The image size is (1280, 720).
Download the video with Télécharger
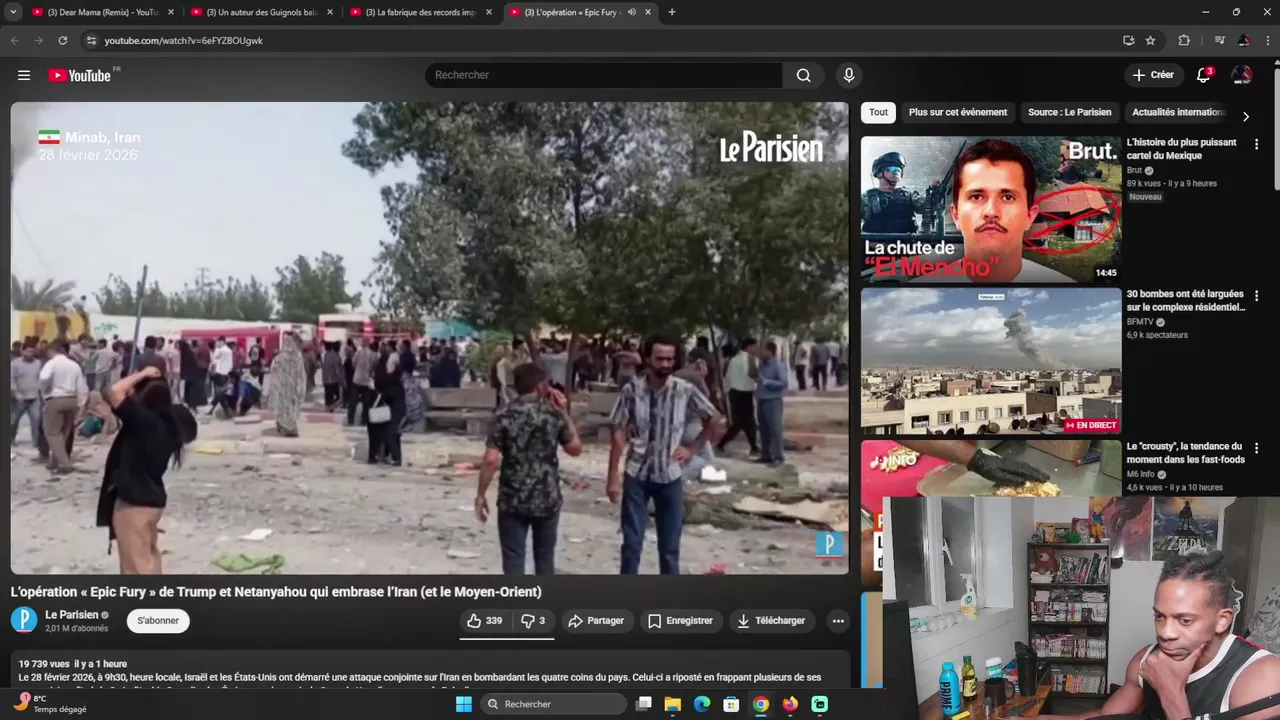pyautogui.click(x=771, y=621)
